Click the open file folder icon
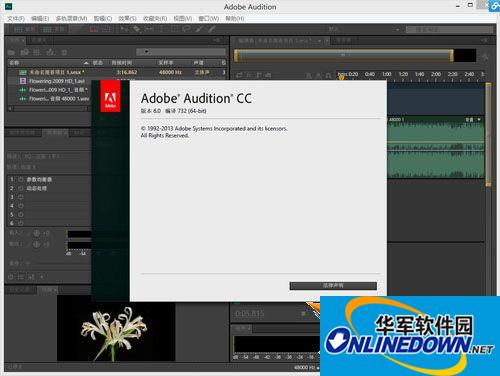Image resolution: width=500 pixels, height=376 pixels. 11,52
